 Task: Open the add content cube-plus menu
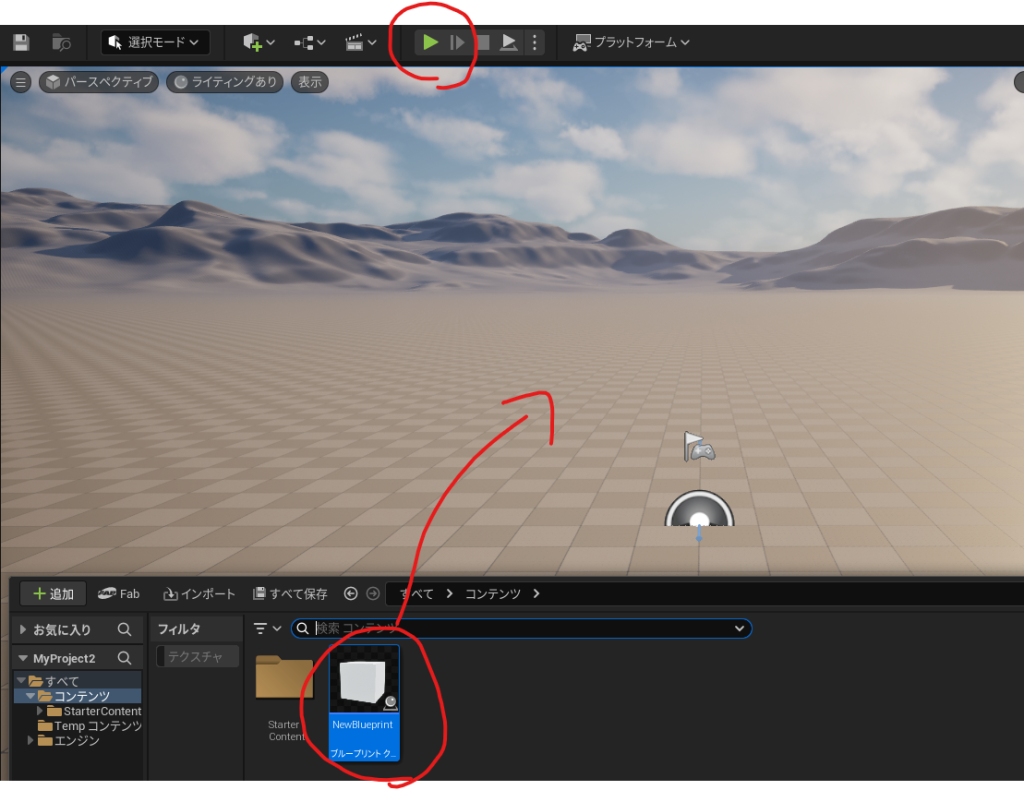point(258,42)
